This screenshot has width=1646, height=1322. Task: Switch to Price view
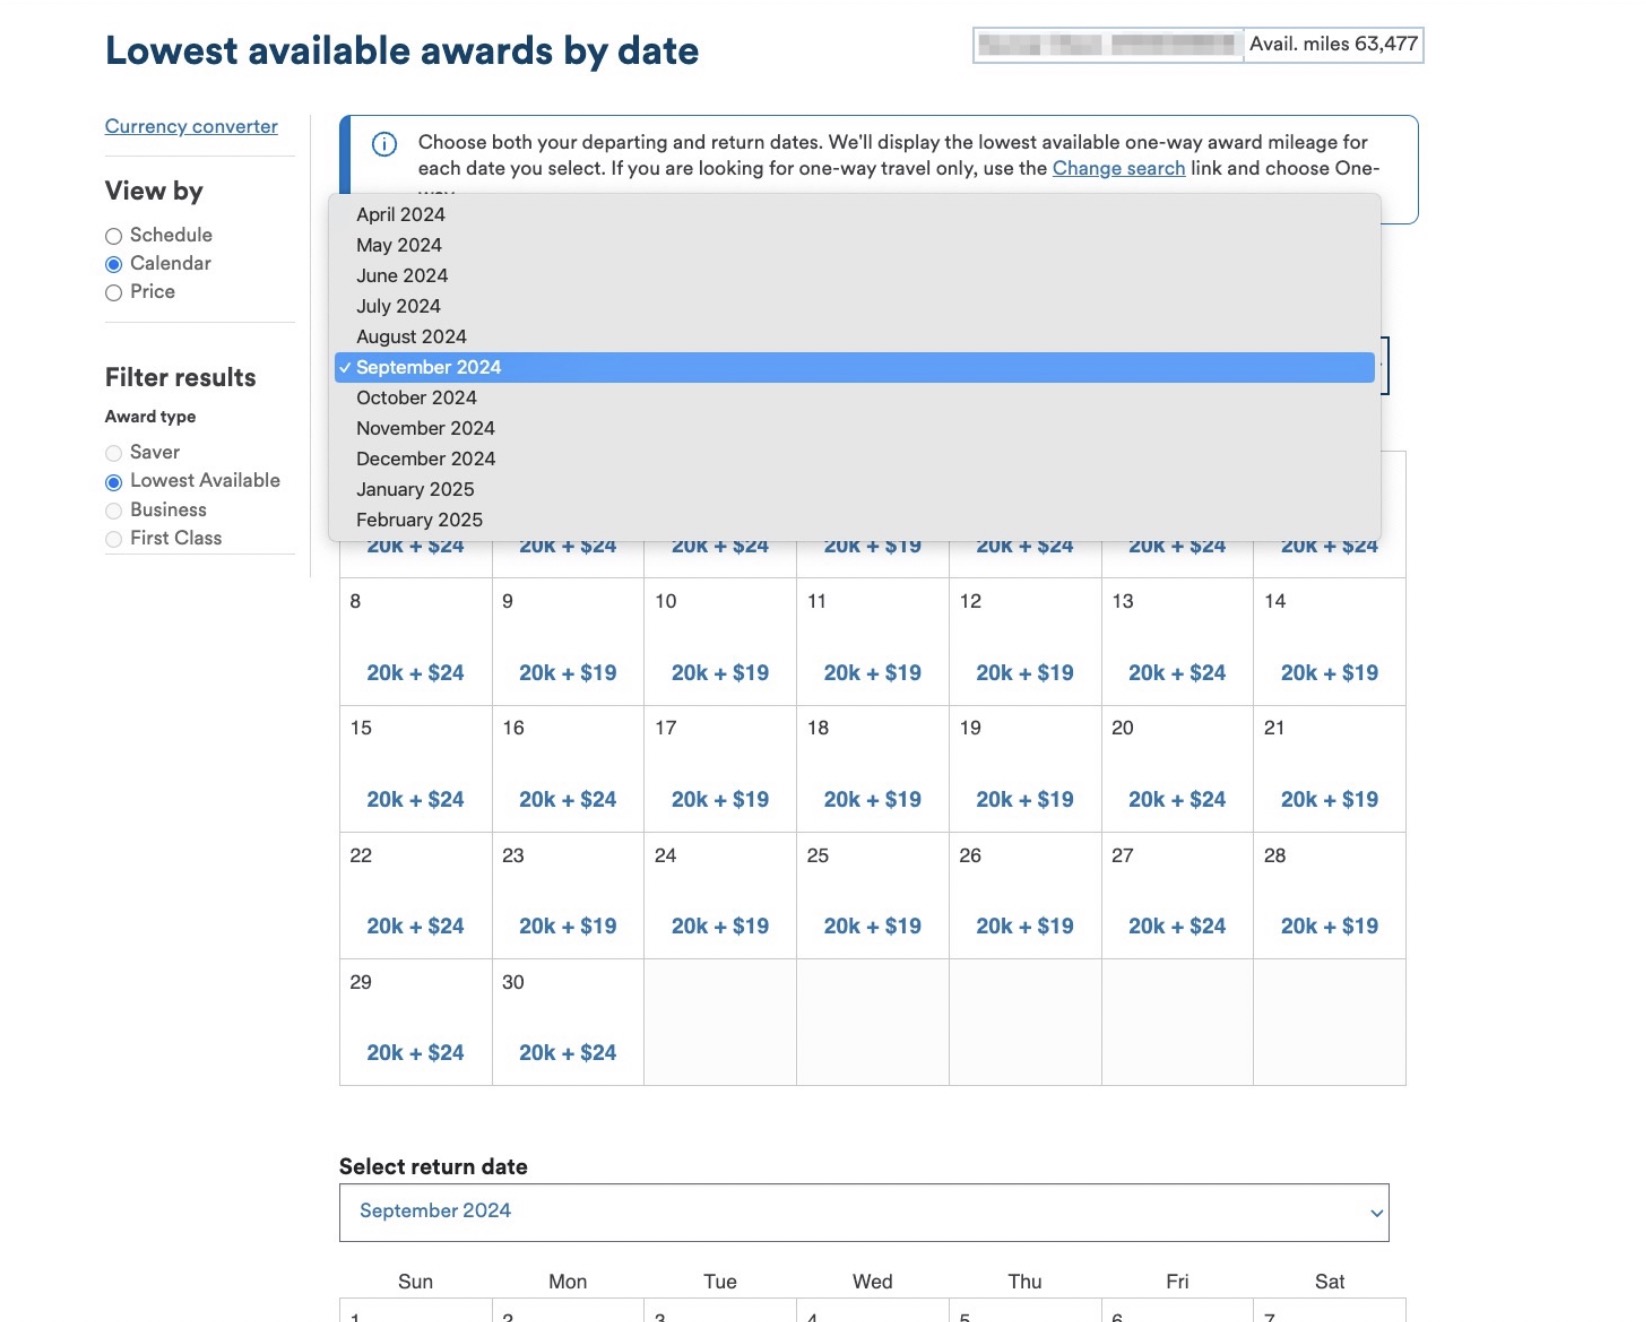point(113,293)
